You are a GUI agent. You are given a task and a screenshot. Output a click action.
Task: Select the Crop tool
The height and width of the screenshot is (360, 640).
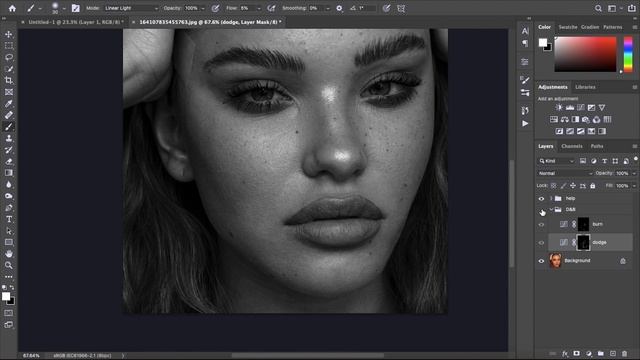pyautogui.click(x=9, y=80)
